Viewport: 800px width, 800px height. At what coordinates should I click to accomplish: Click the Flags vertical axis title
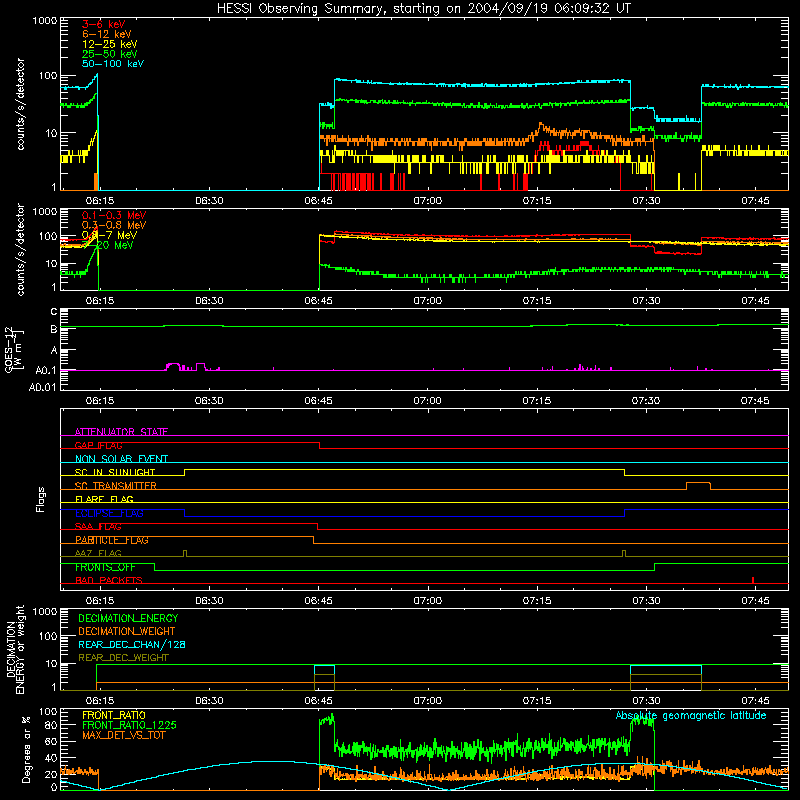coord(40,499)
